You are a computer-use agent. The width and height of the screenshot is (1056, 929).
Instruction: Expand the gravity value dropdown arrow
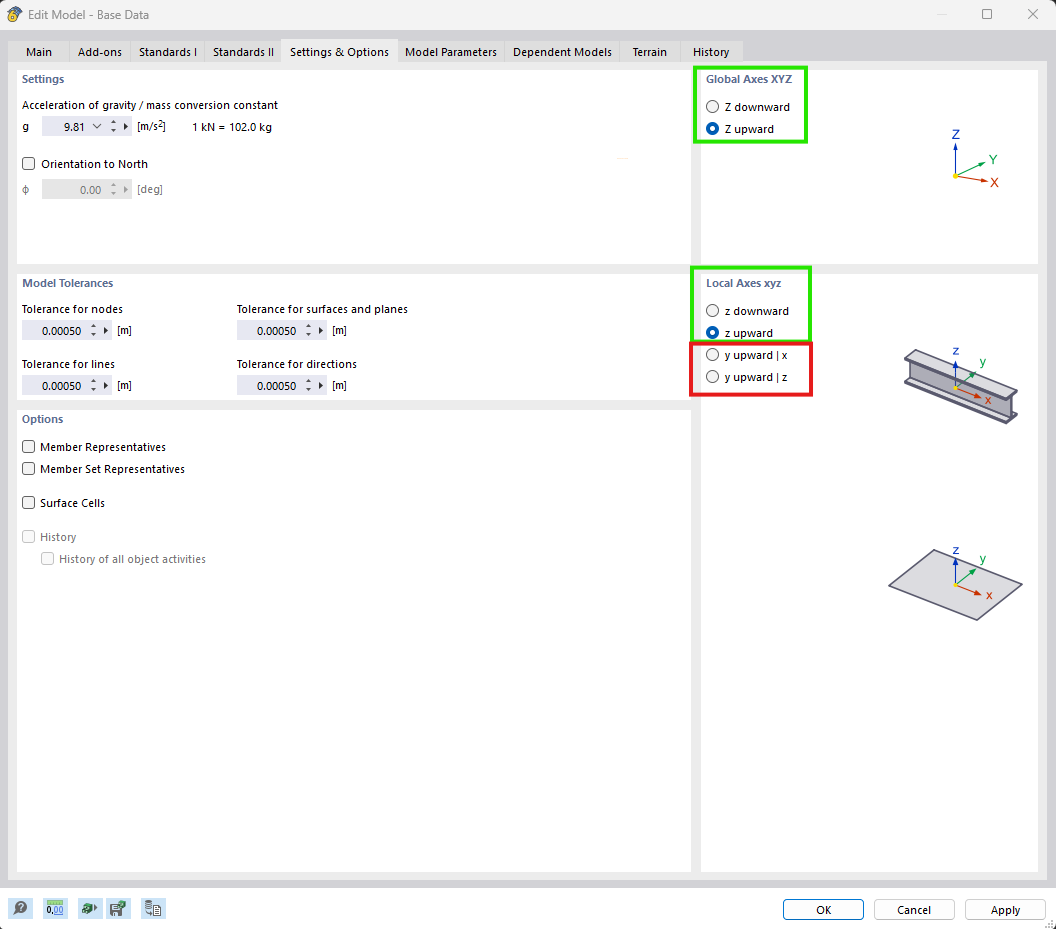click(97, 127)
